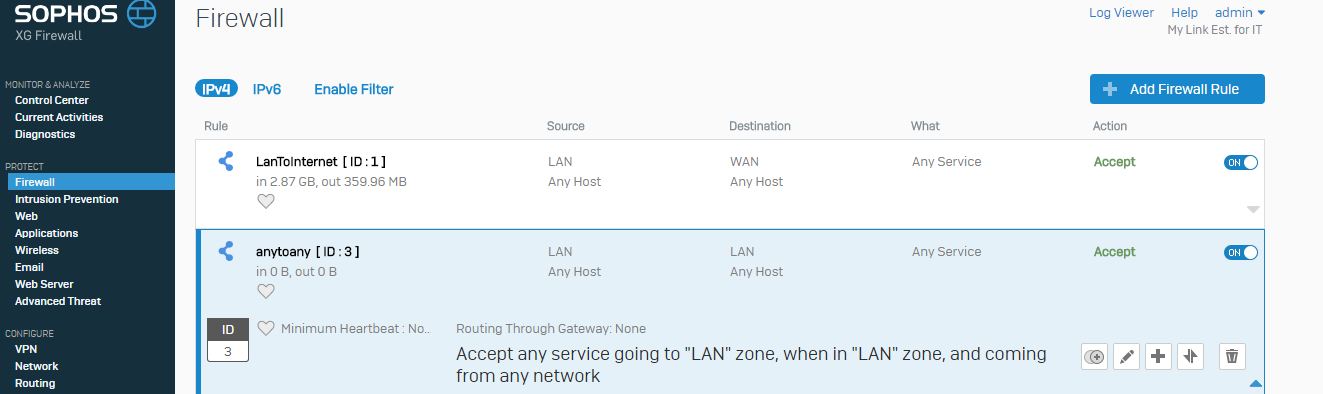The height and width of the screenshot is (394, 1323).
Task: Toggle off the LanToInternet rule switch
Action: (1240, 162)
